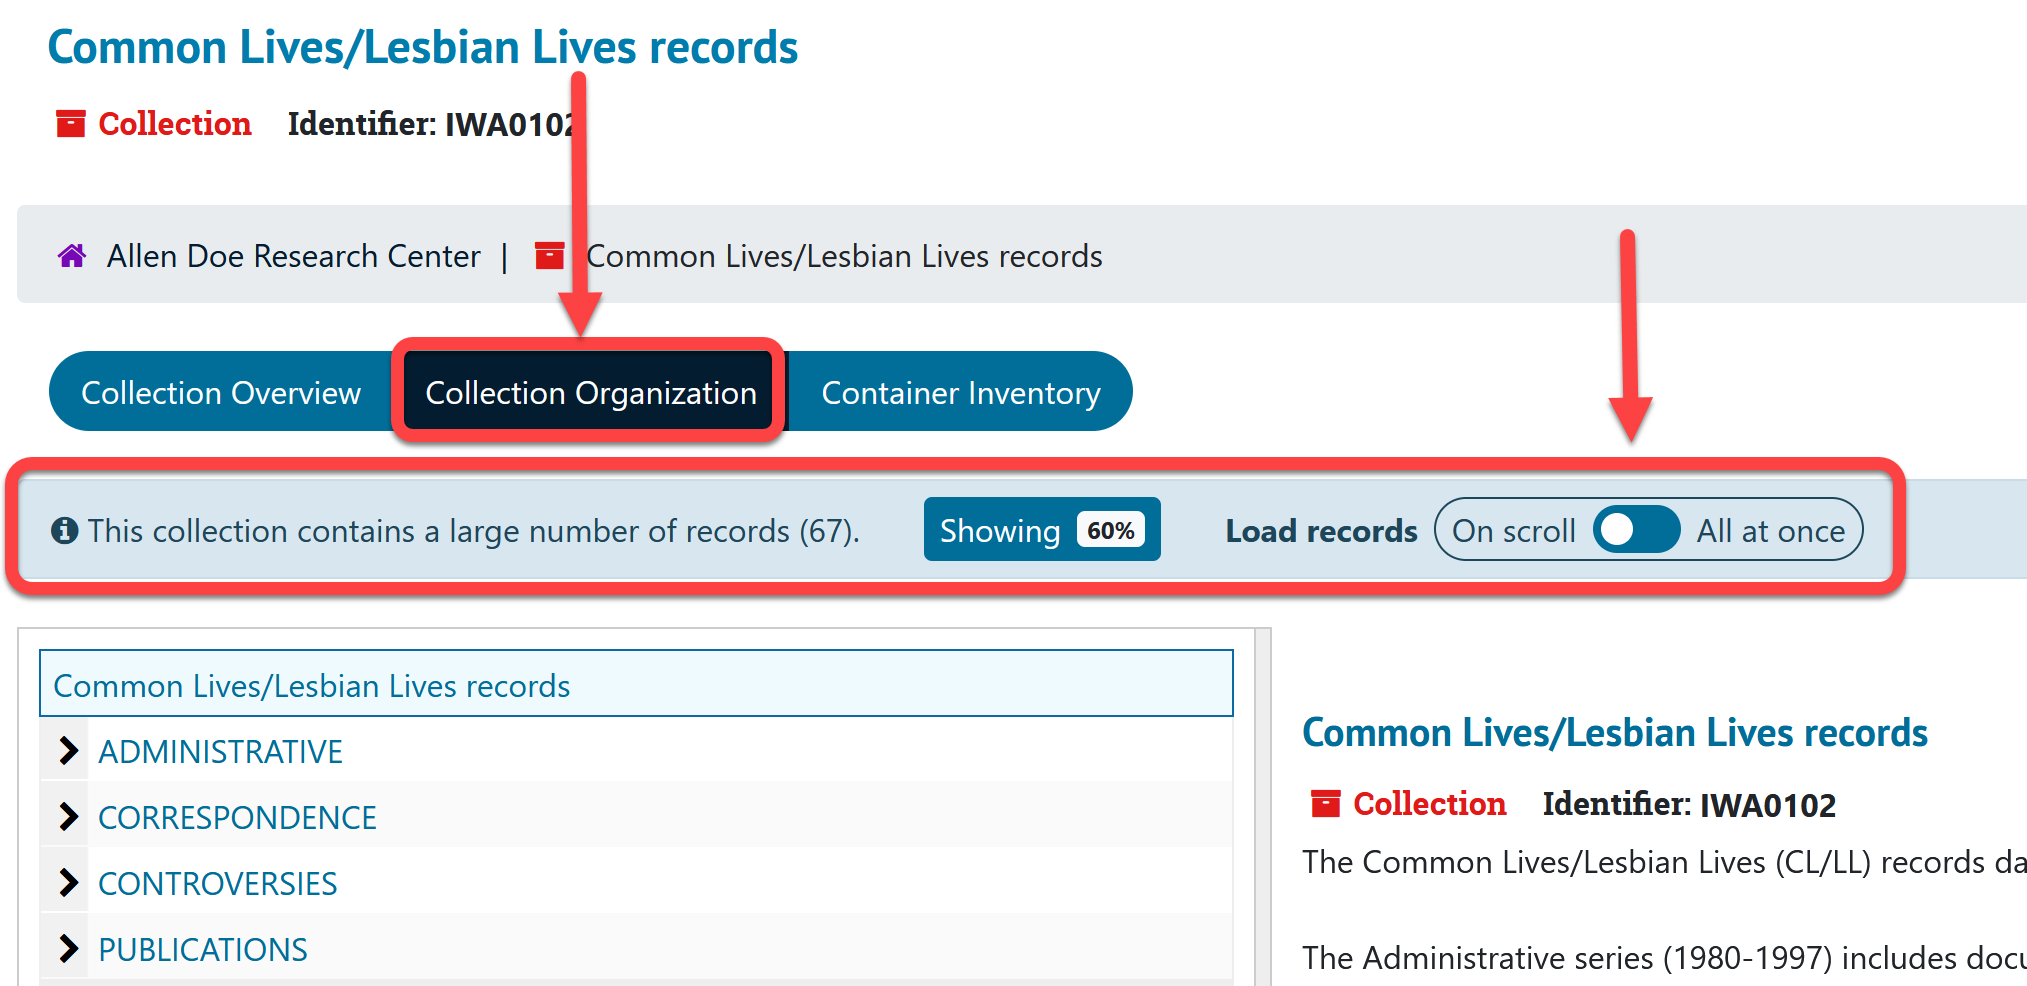Open the Container Inventory tab
This screenshot has width=2027, height=986.
tap(960, 393)
